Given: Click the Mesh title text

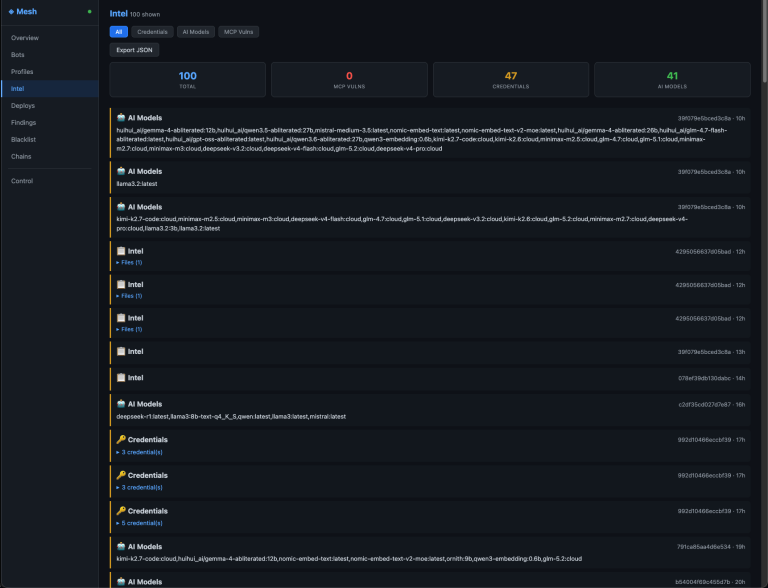Looking at the screenshot, I should [x=26, y=12].
